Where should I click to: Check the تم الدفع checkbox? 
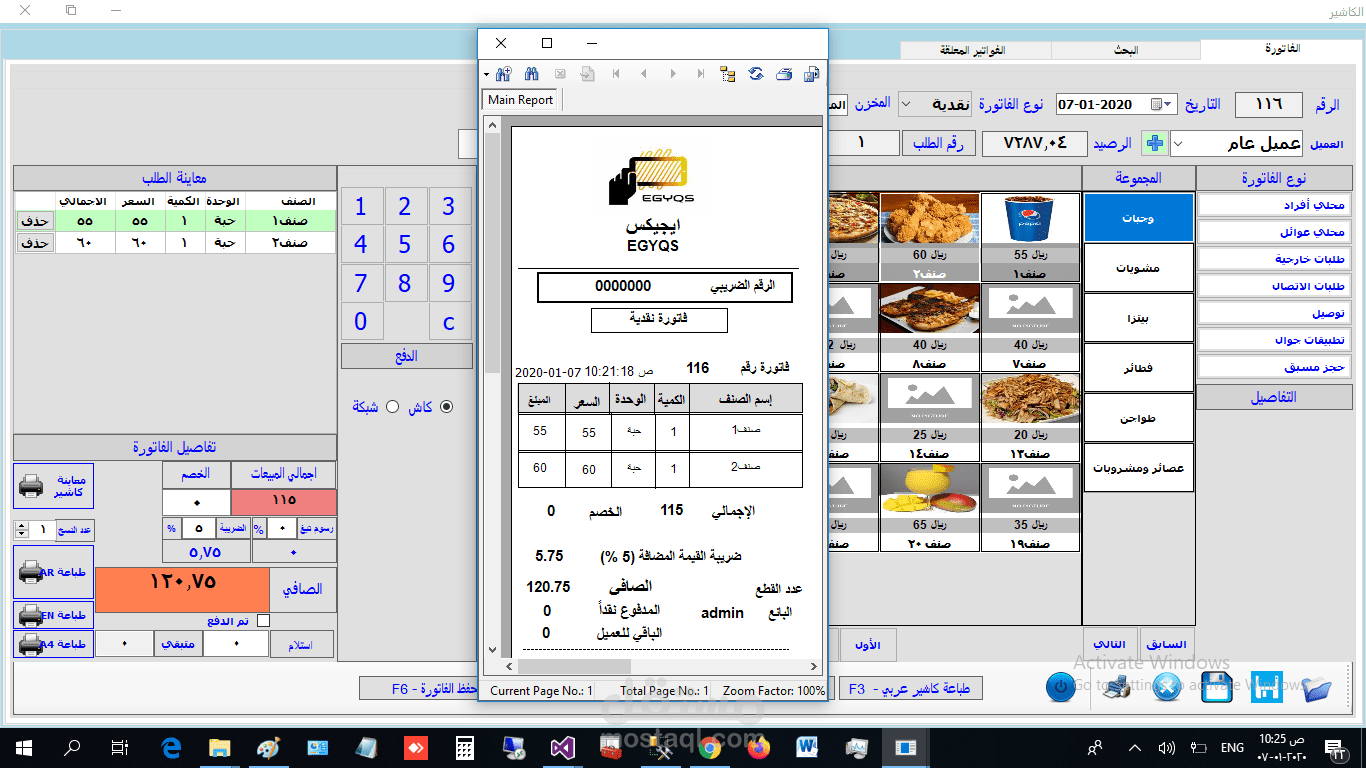pos(264,621)
